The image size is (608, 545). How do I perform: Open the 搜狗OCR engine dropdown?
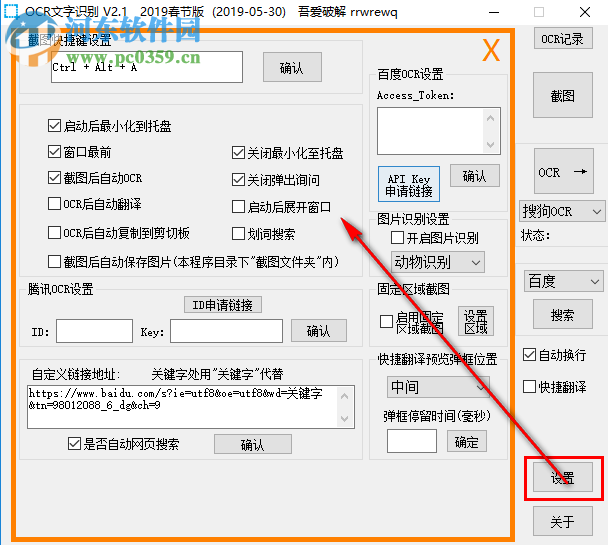tap(562, 212)
